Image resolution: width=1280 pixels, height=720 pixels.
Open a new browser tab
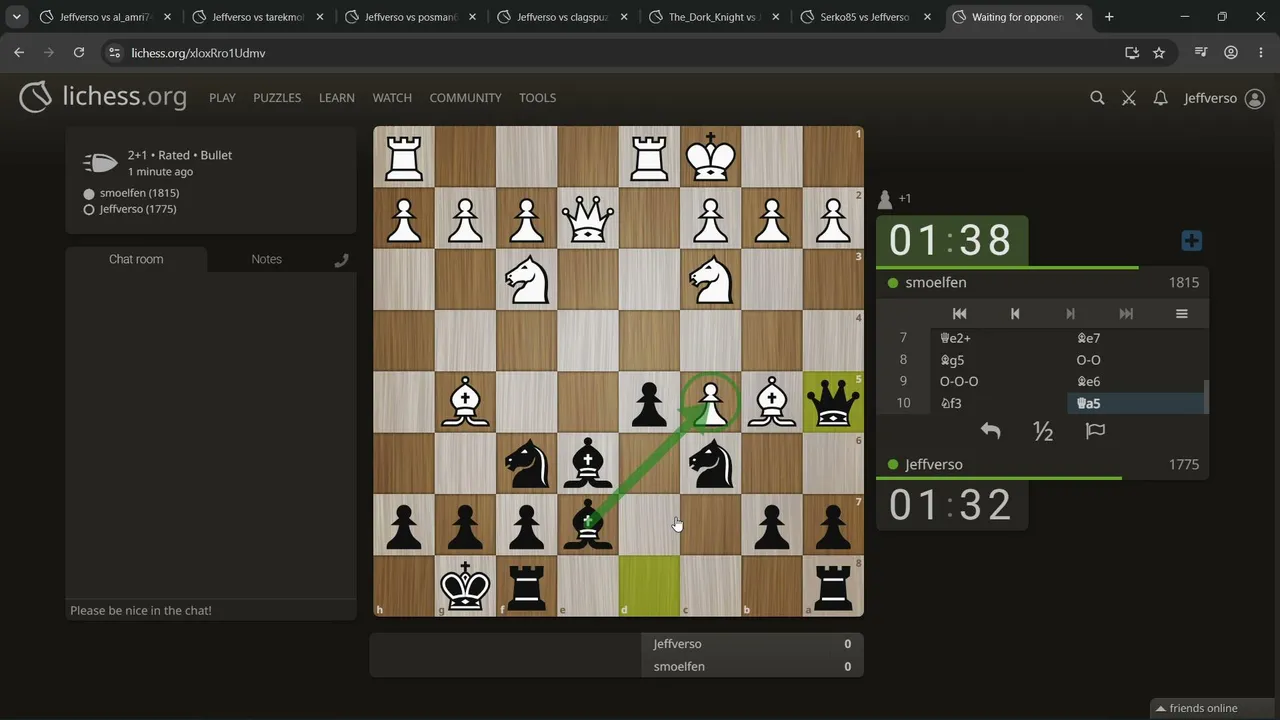pos(1109,17)
